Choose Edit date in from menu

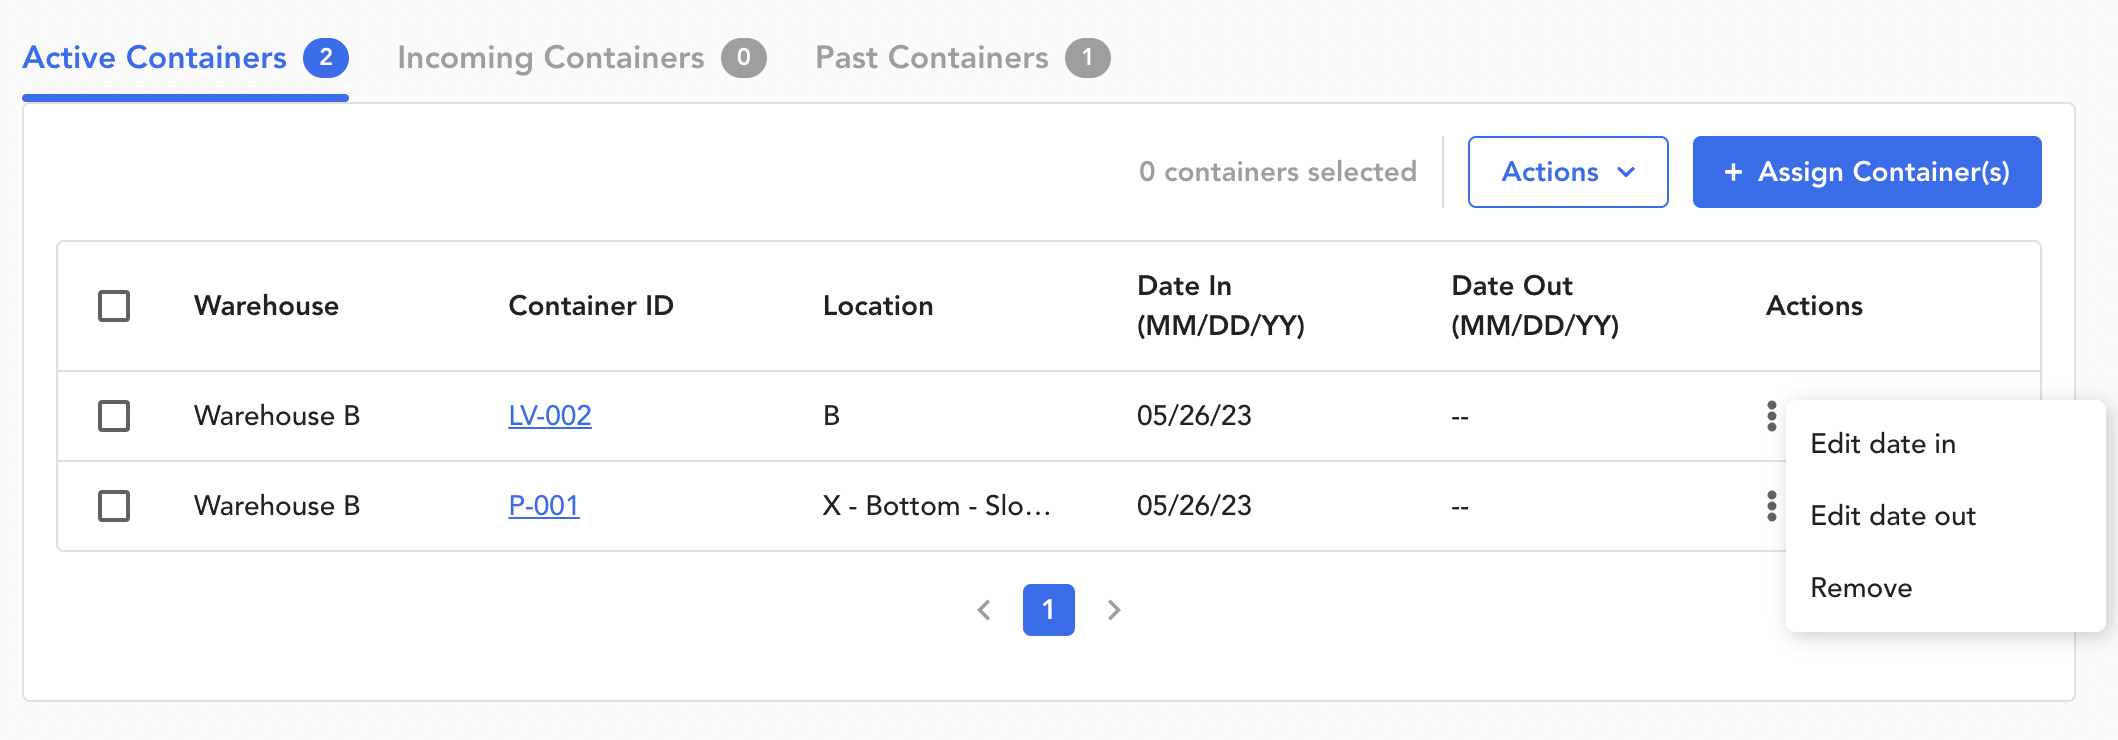1883,444
